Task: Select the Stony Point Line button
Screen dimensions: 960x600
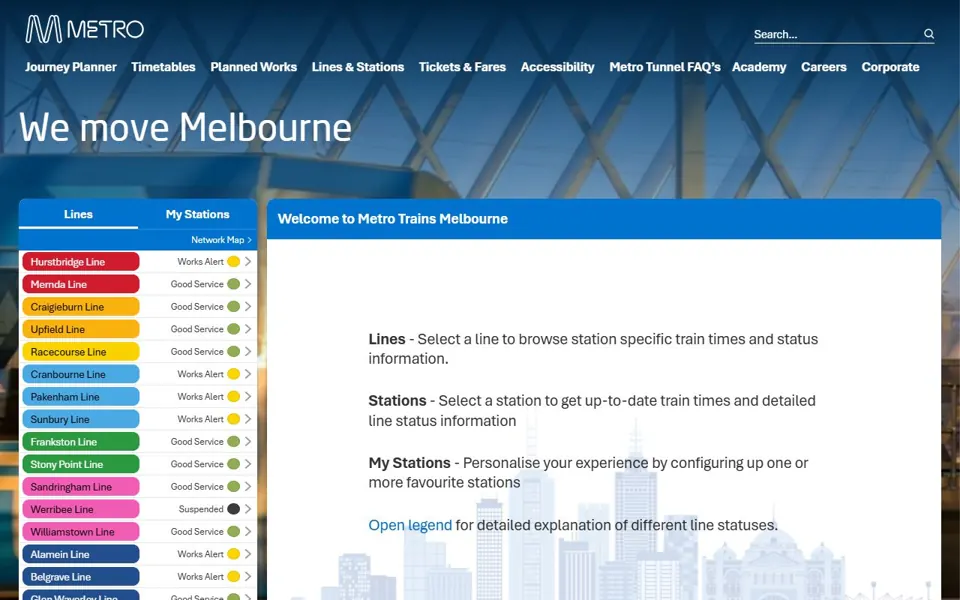Action: pos(81,464)
